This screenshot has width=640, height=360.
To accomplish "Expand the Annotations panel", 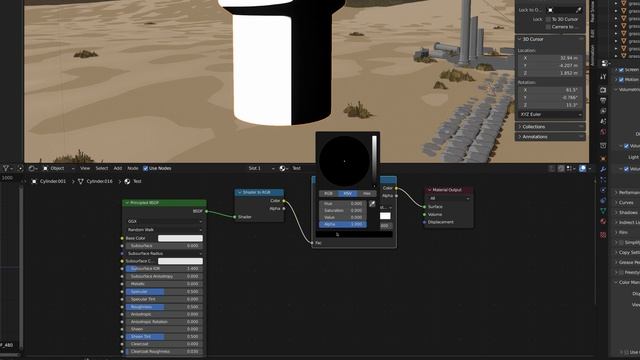I will click(x=550, y=137).
